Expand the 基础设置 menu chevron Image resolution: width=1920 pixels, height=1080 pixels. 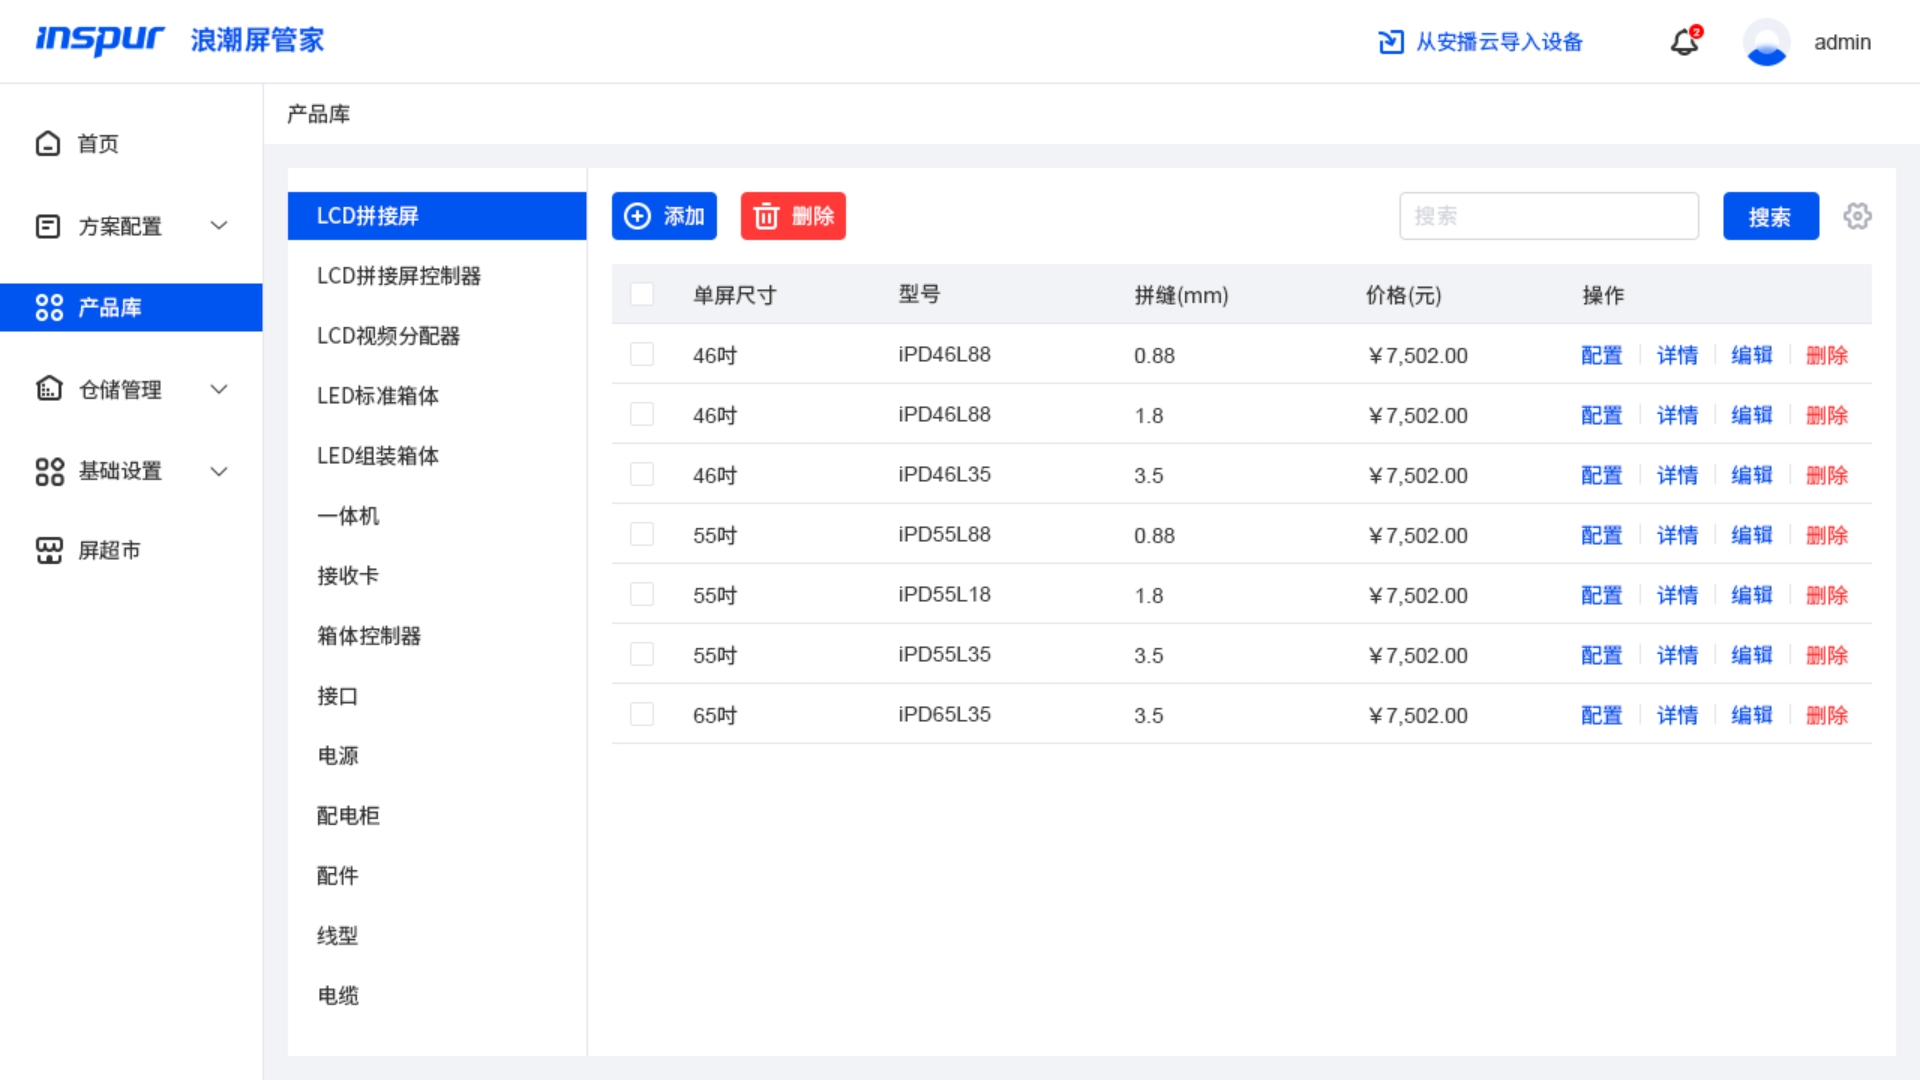coord(219,471)
